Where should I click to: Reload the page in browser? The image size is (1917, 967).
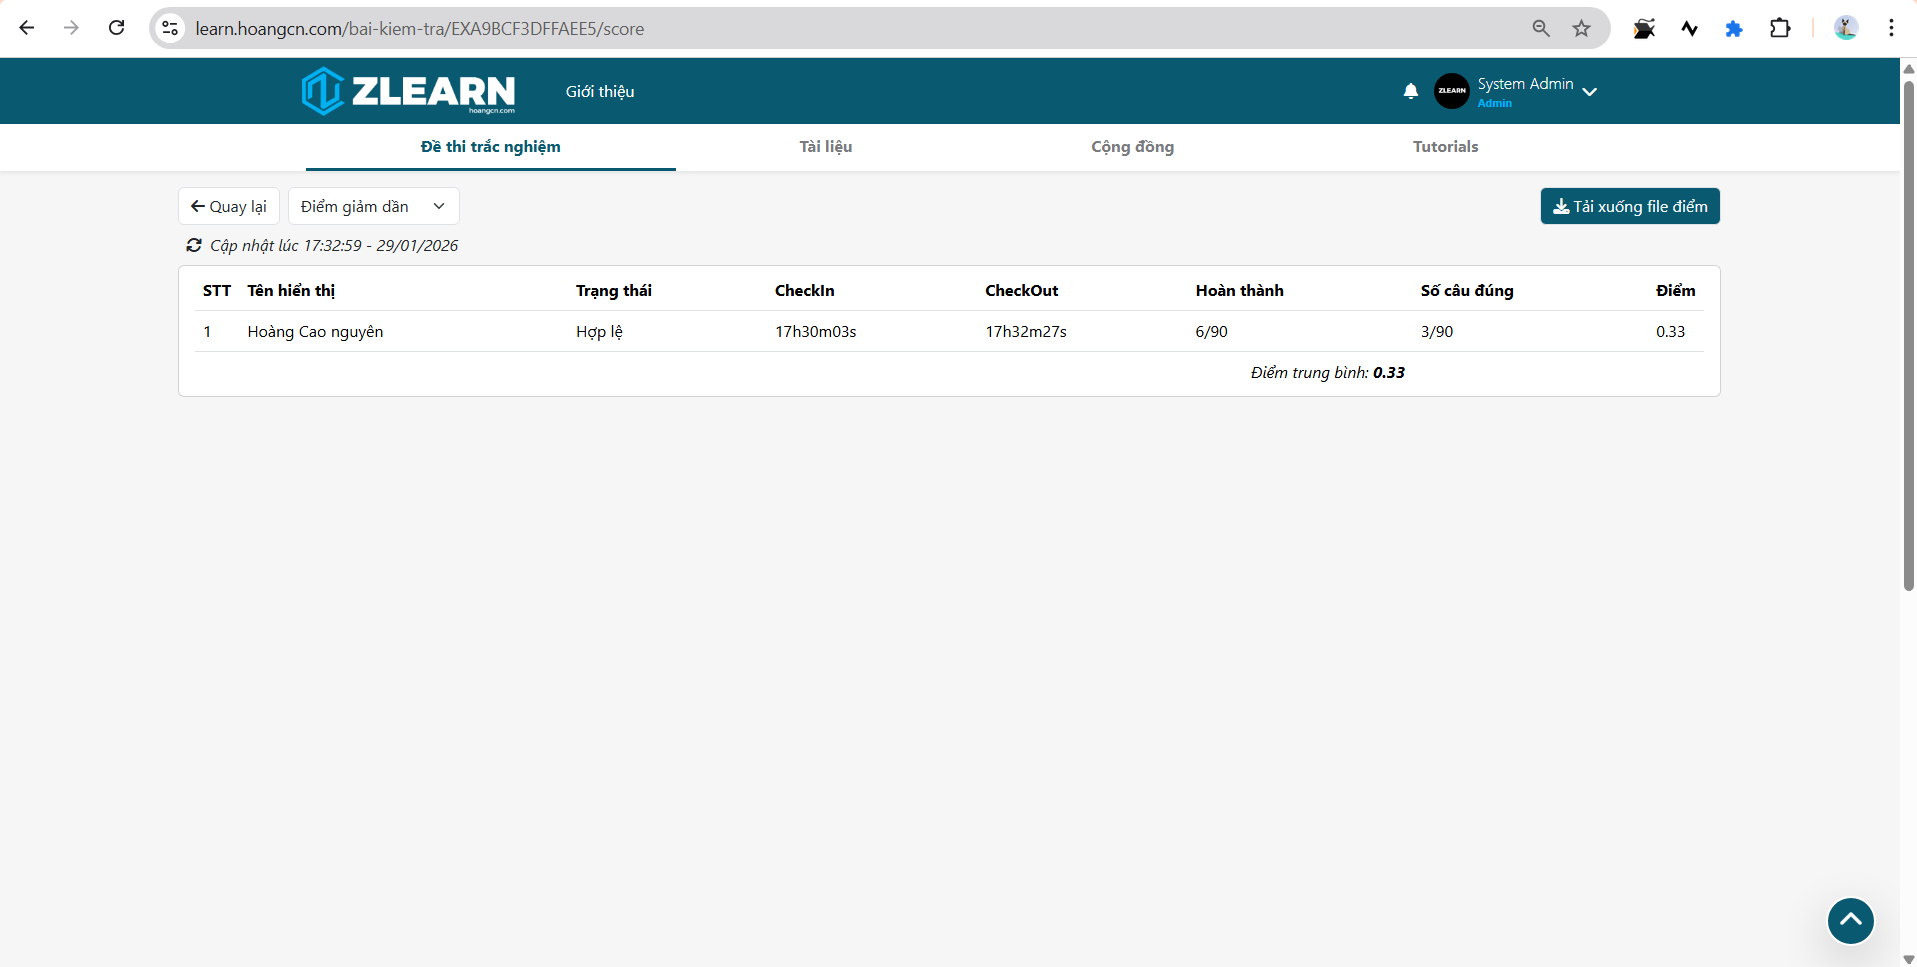pyautogui.click(x=117, y=28)
